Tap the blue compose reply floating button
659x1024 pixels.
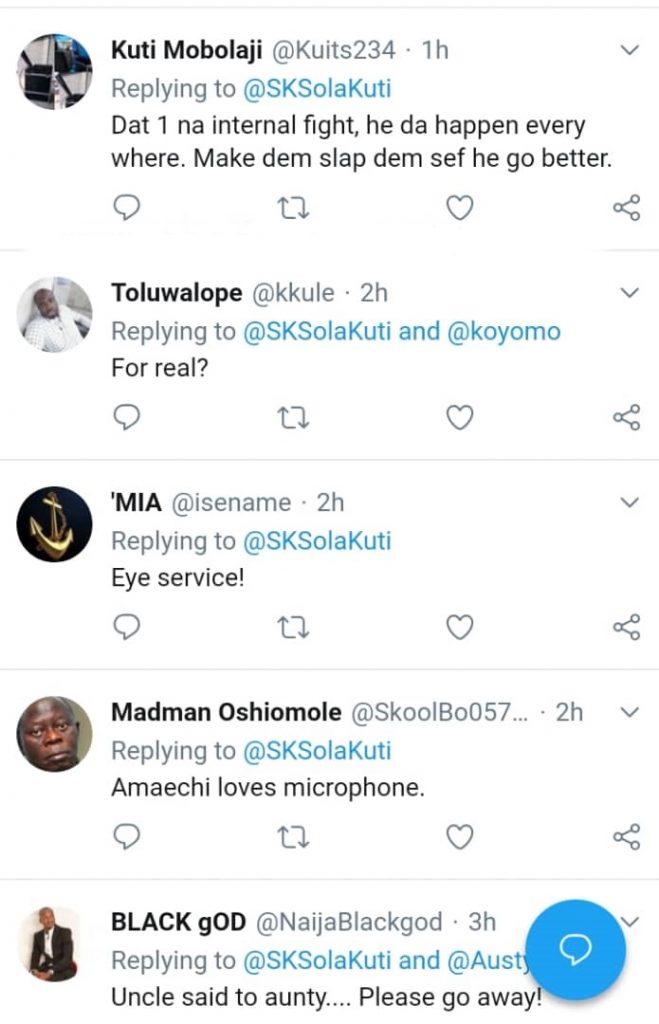(574, 949)
